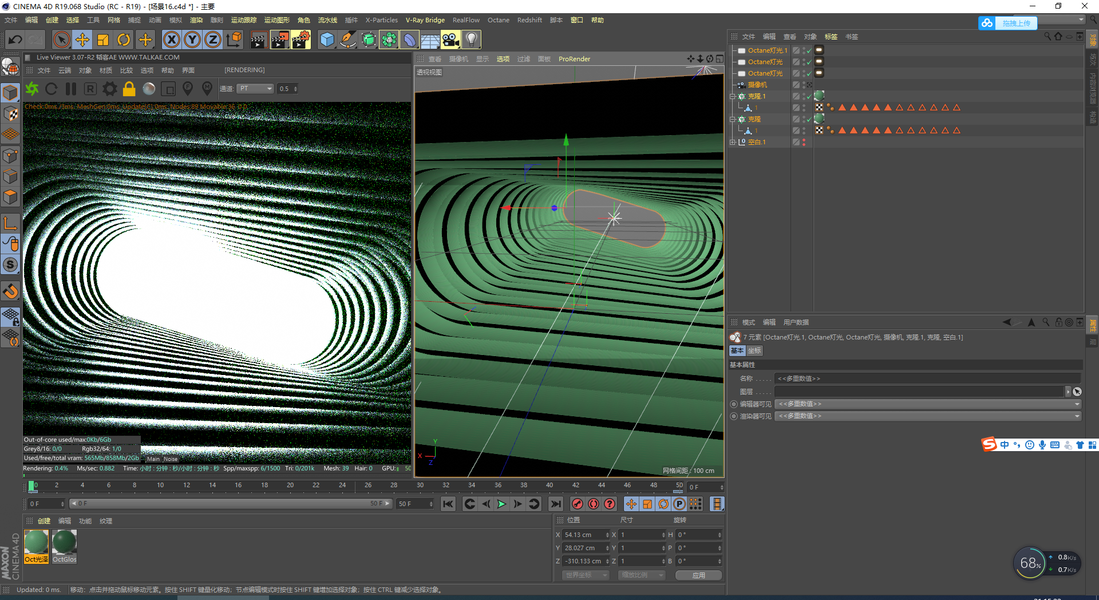Toggle enable checkmark of 克隆.1

(x=809, y=96)
